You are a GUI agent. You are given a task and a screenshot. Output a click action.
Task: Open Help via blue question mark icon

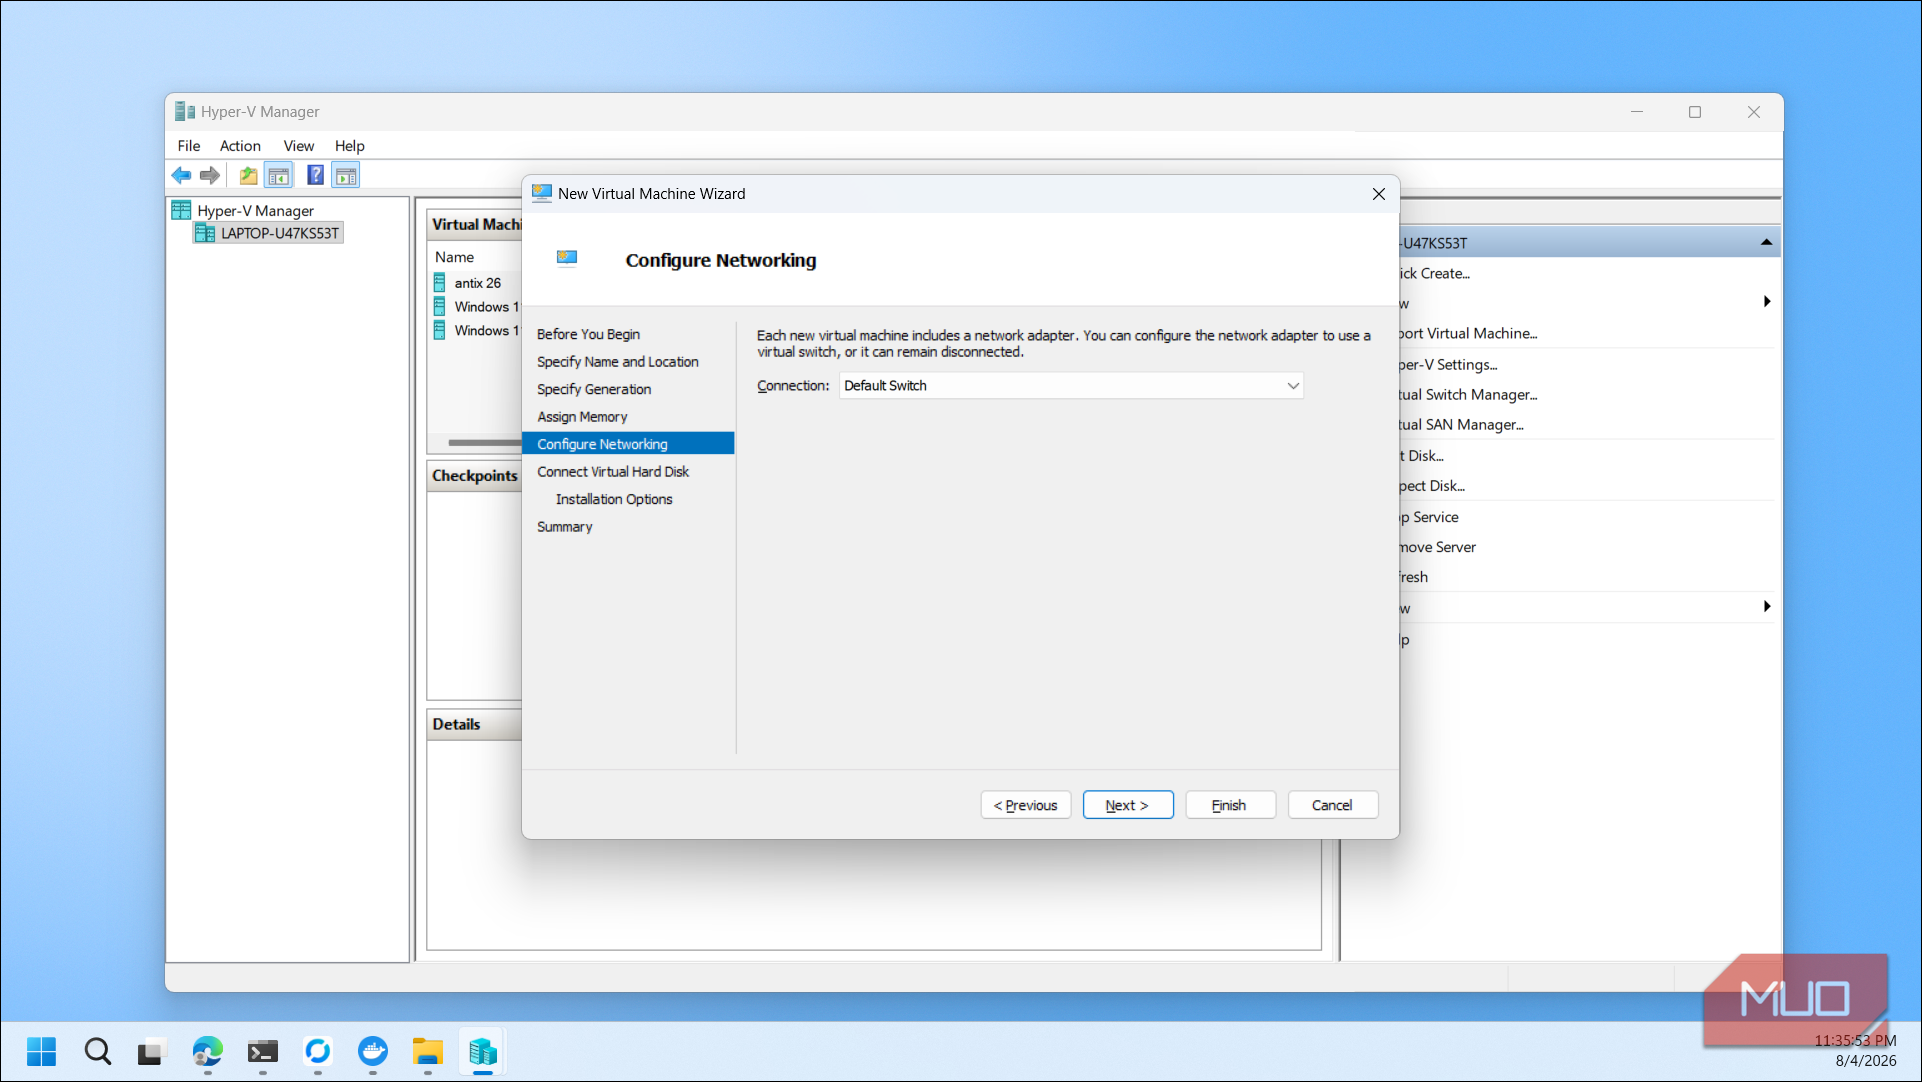[315, 176]
